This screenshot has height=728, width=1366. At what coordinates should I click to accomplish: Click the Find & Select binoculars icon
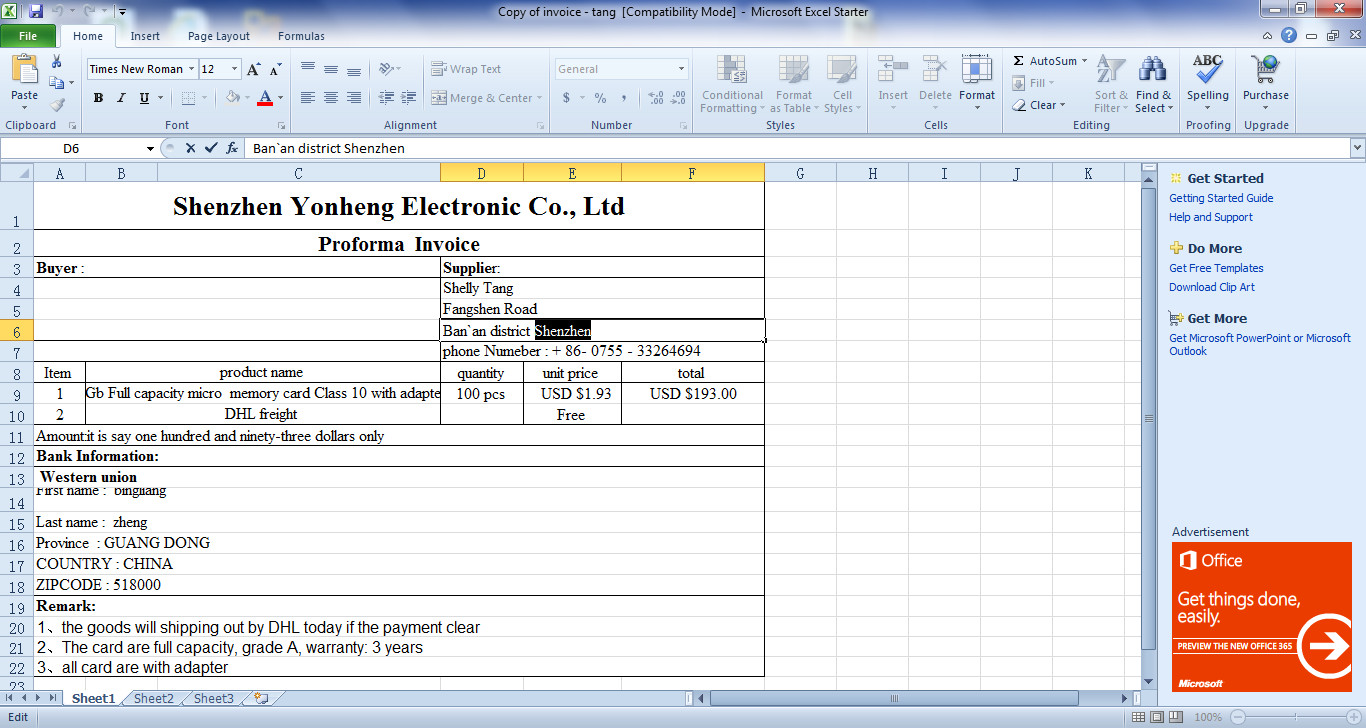pyautogui.click(x=1153, y=69)
